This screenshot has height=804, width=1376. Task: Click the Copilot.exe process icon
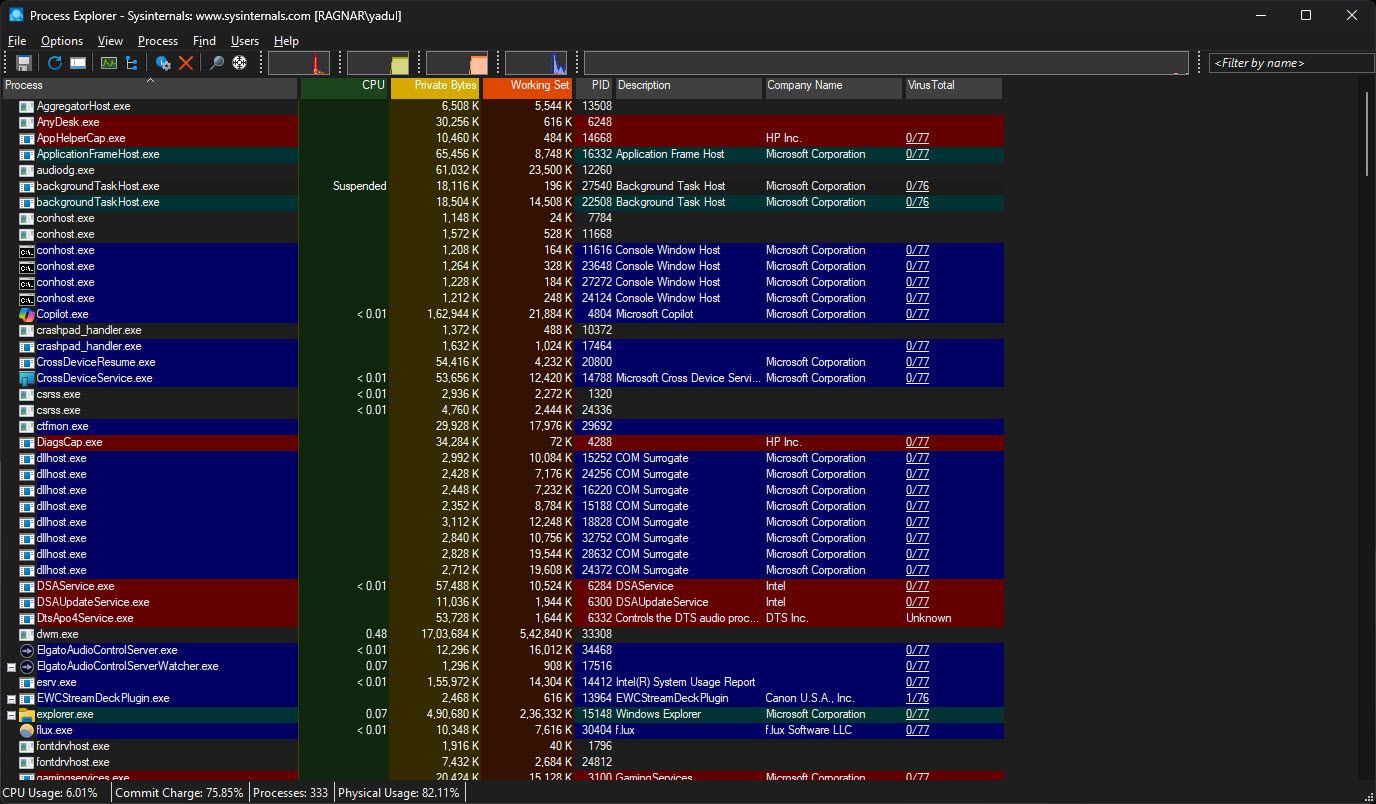click(27, 314)
